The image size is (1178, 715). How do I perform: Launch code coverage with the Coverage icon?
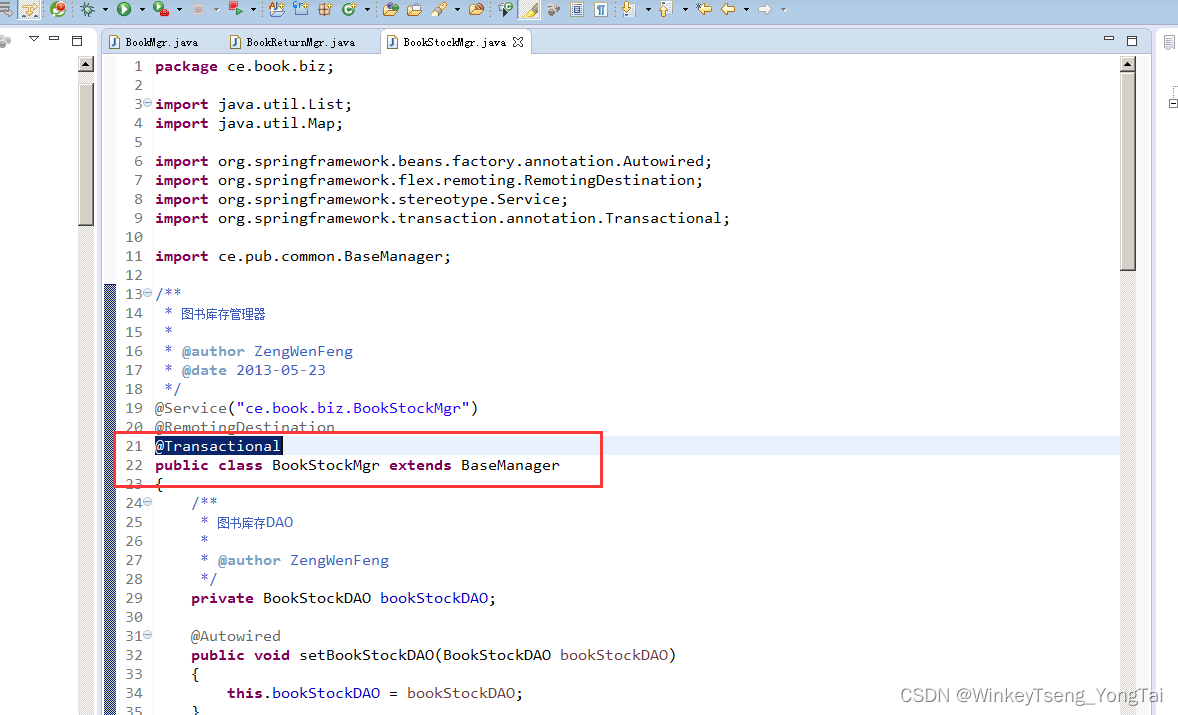(159, 10)
